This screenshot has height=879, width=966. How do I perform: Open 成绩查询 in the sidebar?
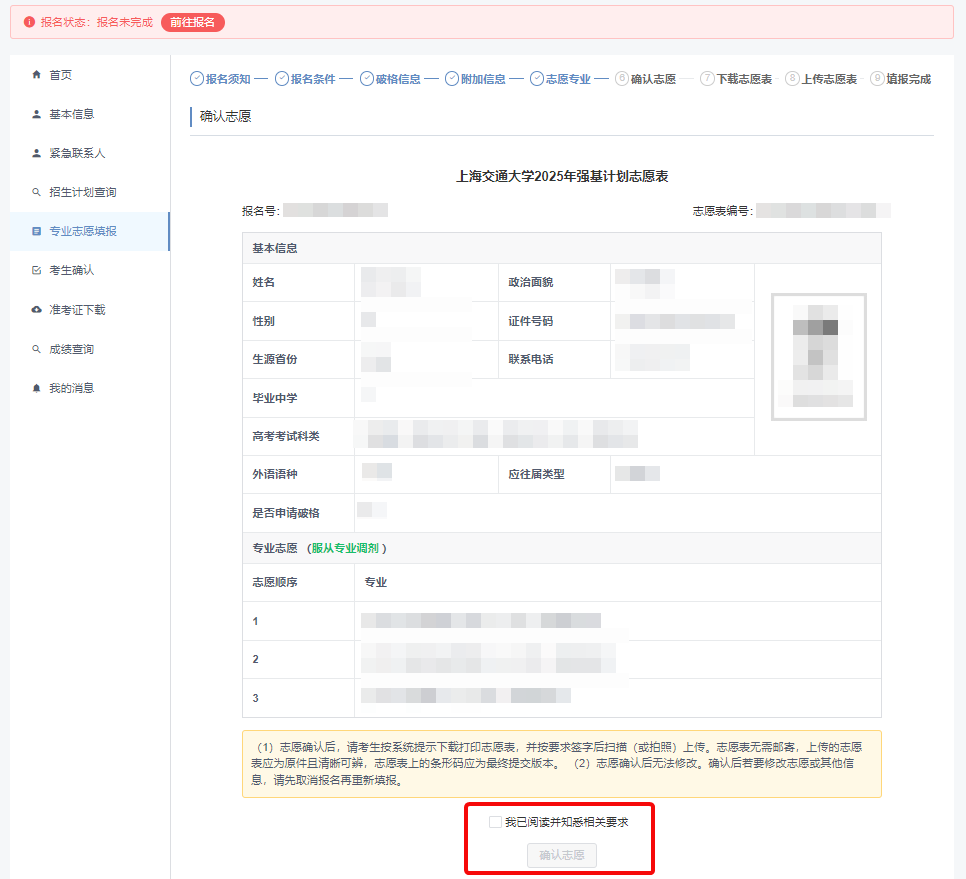coord(89,349)
